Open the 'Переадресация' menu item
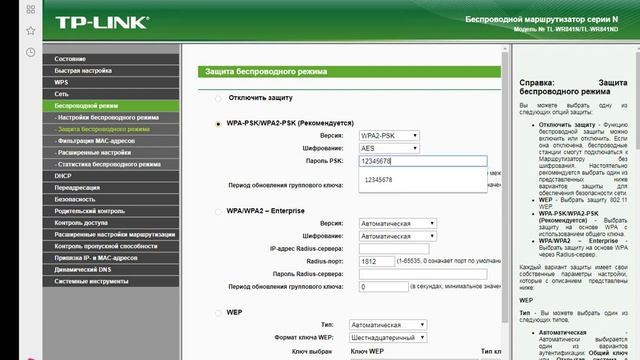The height and width of the screenshot is (360, 640). pyautogui.click(x=111, y=188)
